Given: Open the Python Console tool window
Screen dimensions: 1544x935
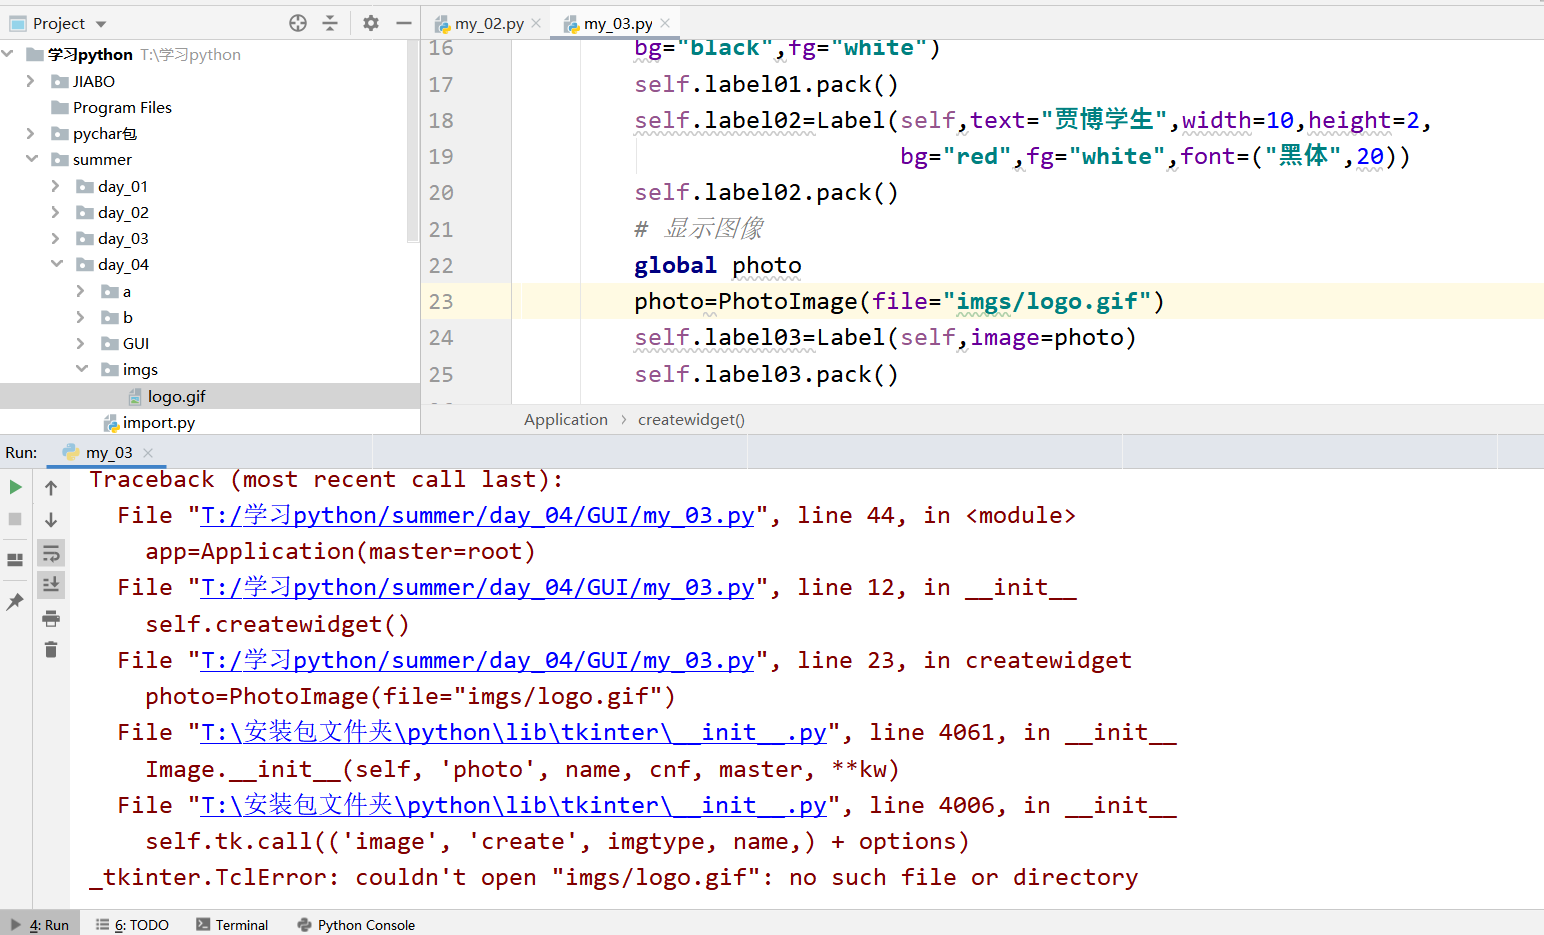Looking at the screenshot, I should (356, 925).
